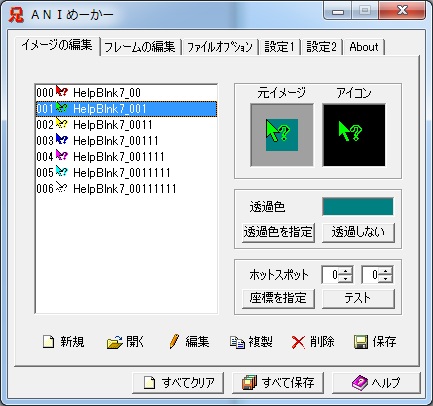Increase the first hotspot value with up arrow
Viewport: 433px width, 406px height.
346,271
